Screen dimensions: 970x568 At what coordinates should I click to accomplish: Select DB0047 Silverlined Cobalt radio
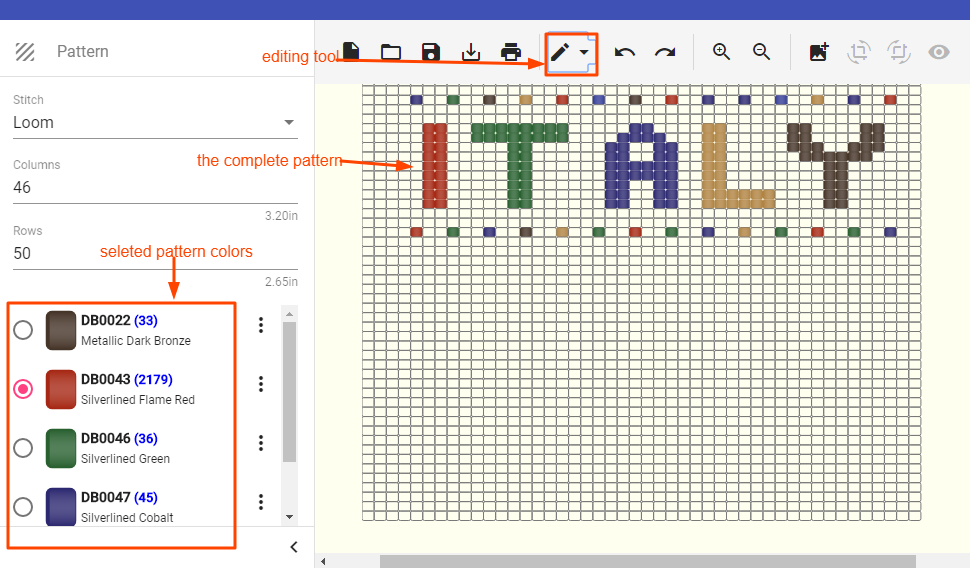23,507
